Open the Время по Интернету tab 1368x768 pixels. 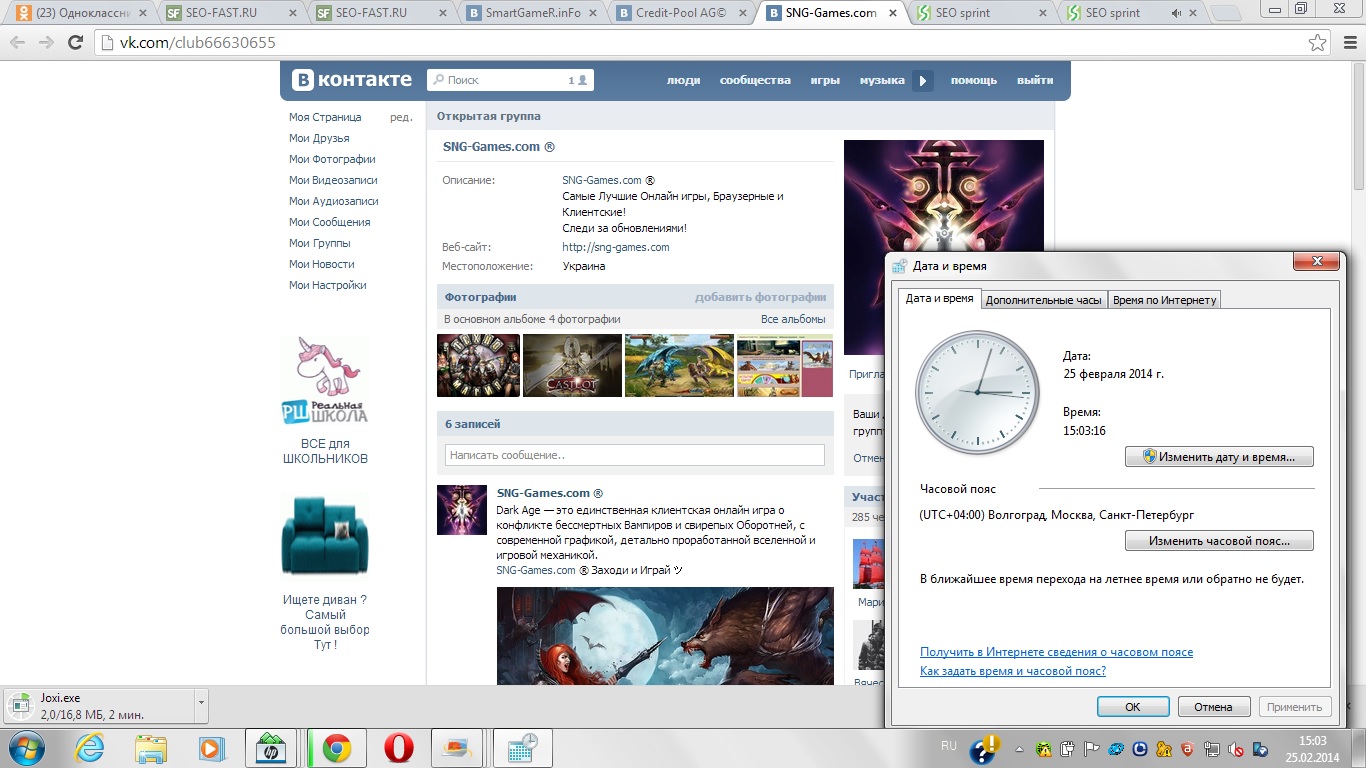(x=1164, y=300)
